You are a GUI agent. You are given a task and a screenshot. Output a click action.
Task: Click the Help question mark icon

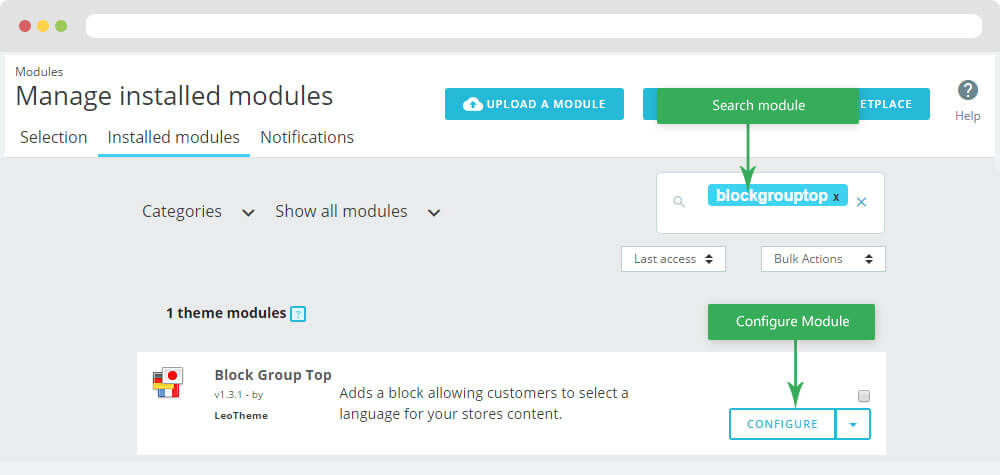pos(967,91)
